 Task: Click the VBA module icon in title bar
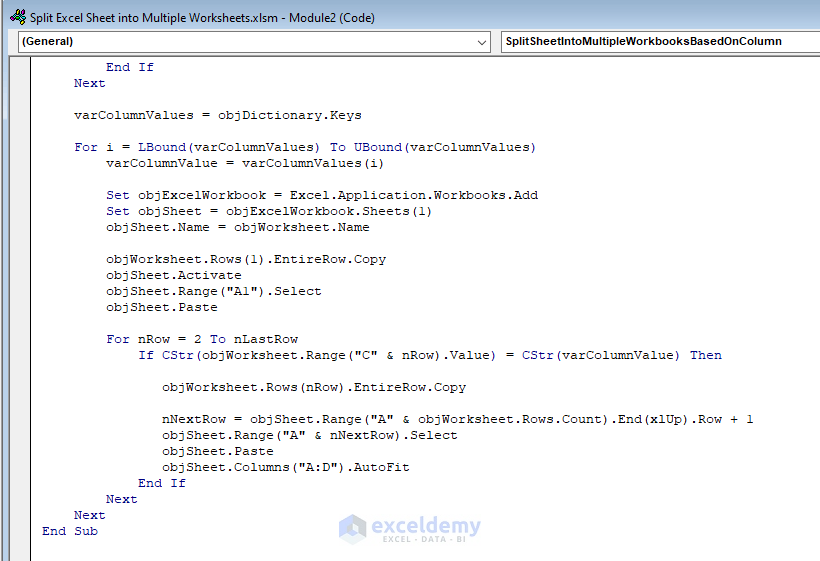(x=18, y=17)
